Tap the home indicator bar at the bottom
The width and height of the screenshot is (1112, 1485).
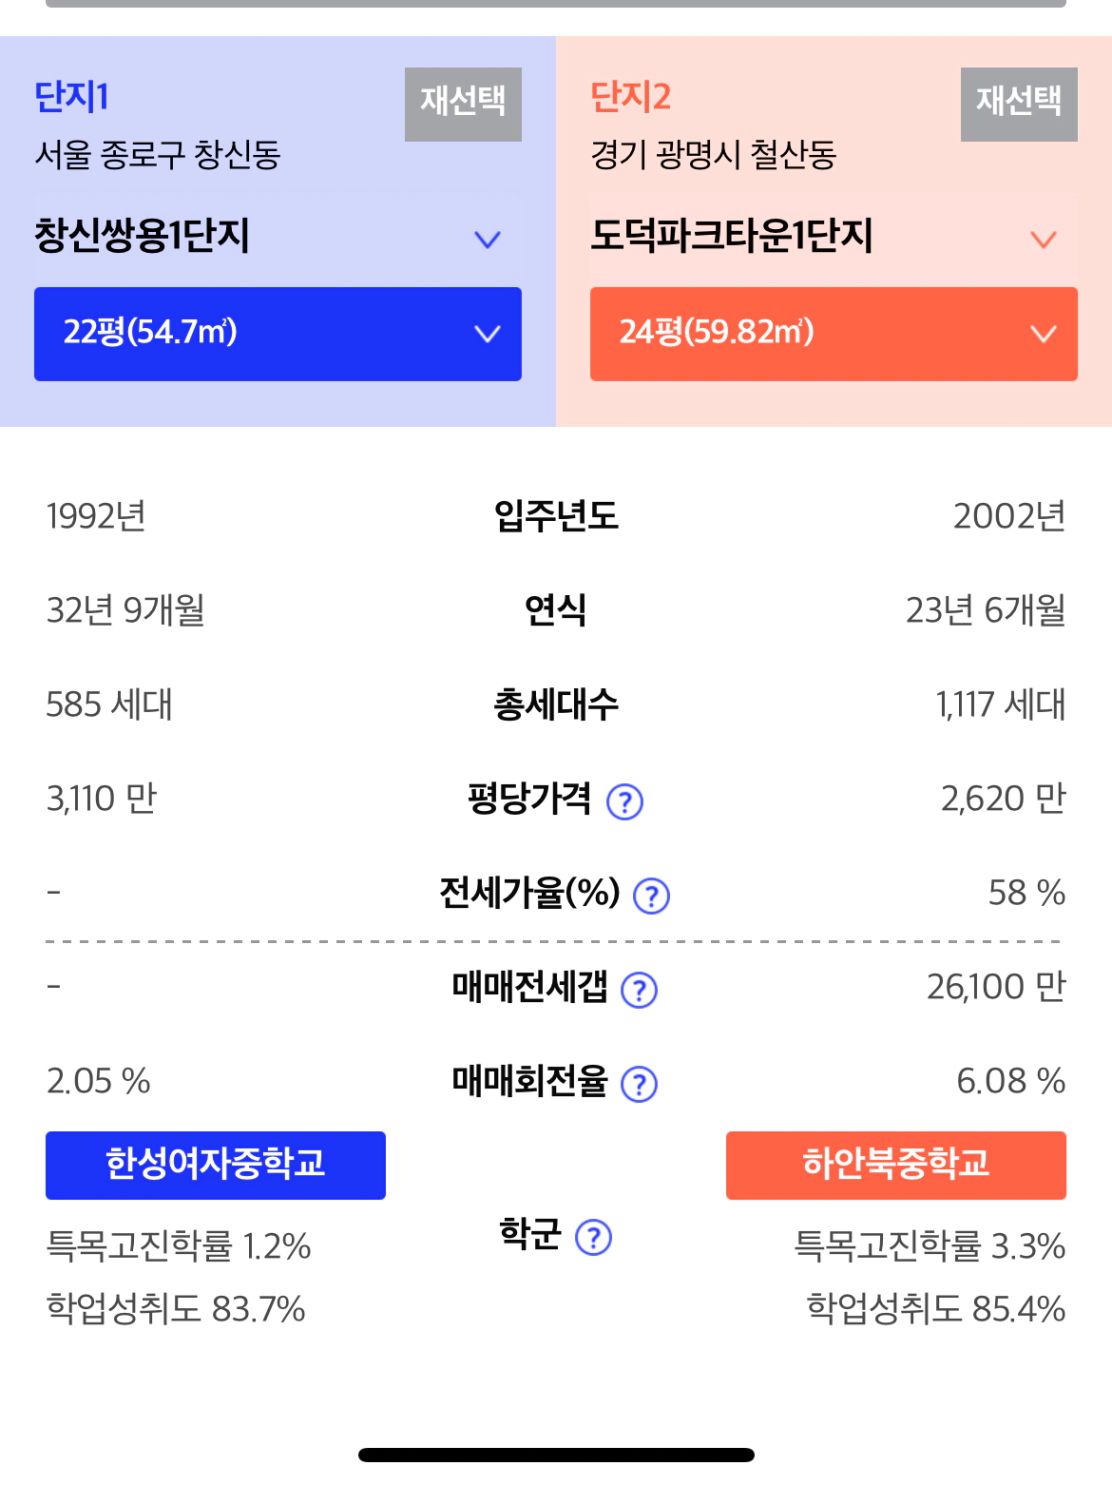click(x=556, y=1455)
